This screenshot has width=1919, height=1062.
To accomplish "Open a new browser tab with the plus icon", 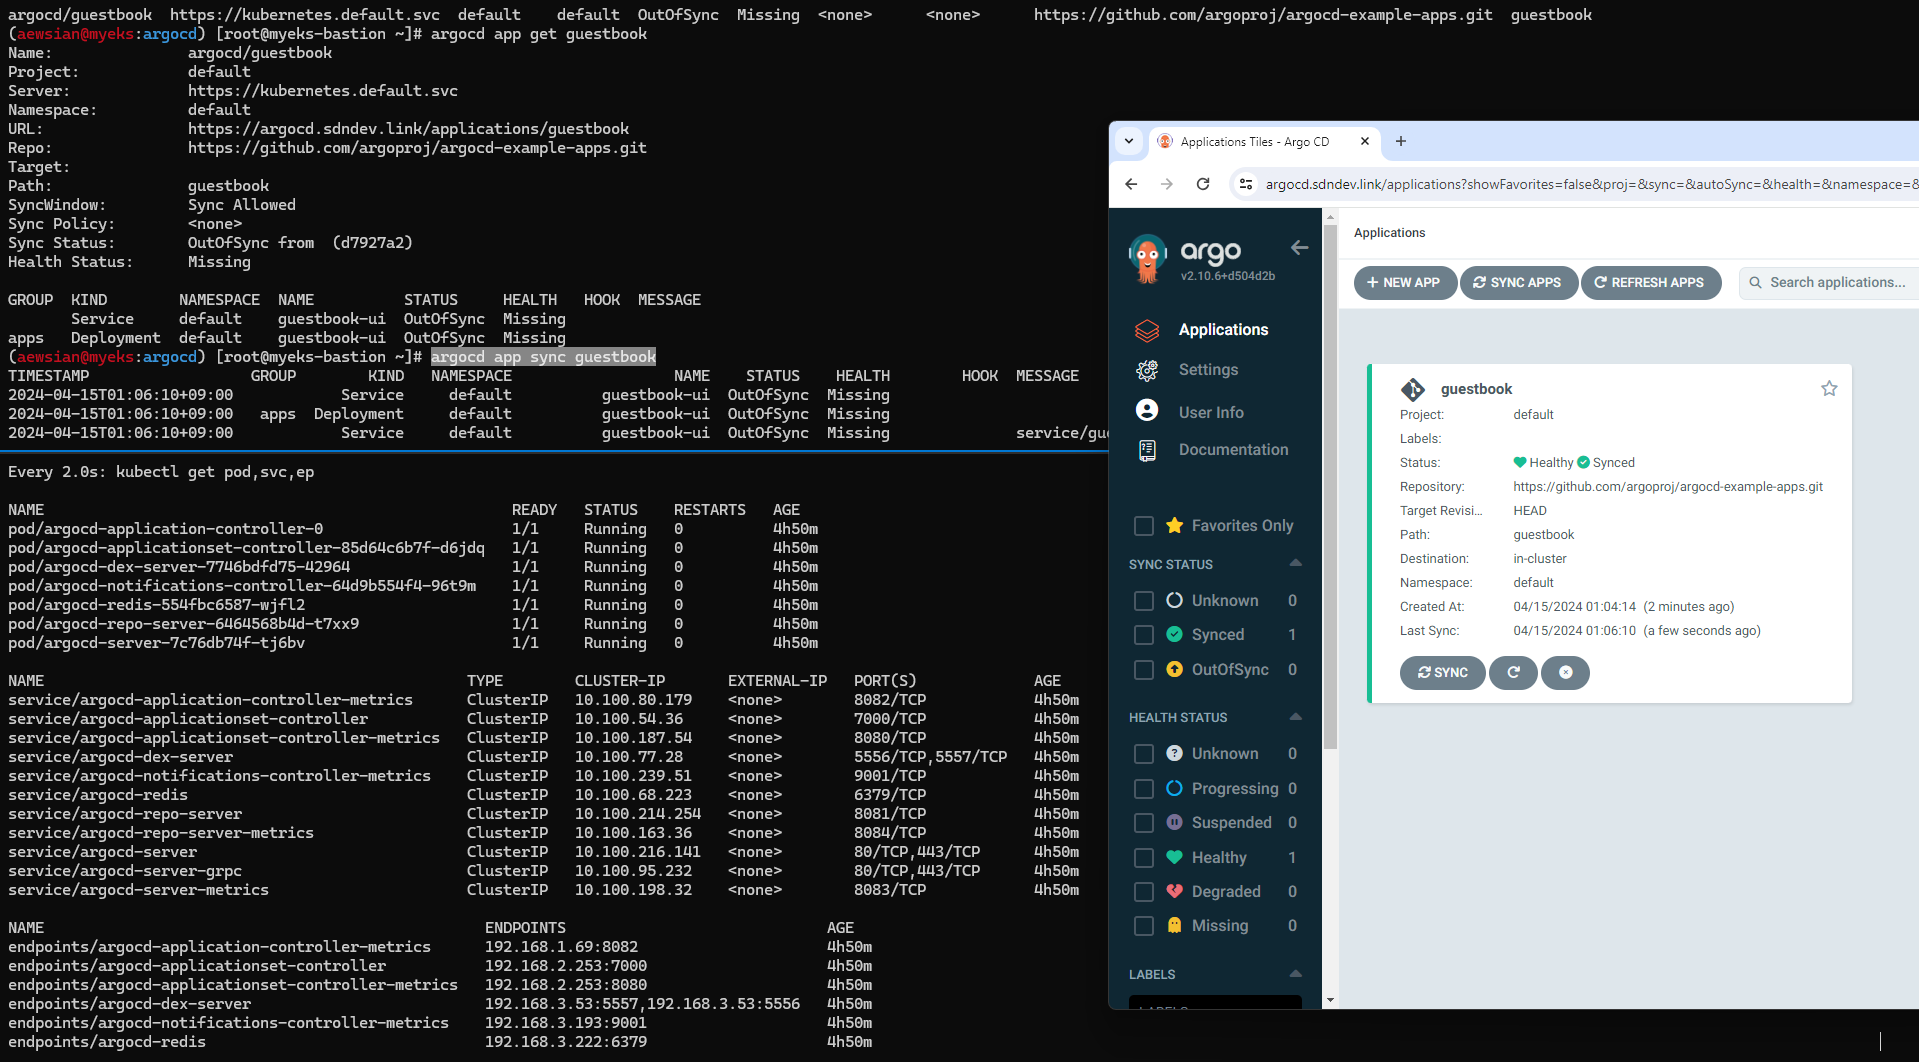I will (1401, 141).
